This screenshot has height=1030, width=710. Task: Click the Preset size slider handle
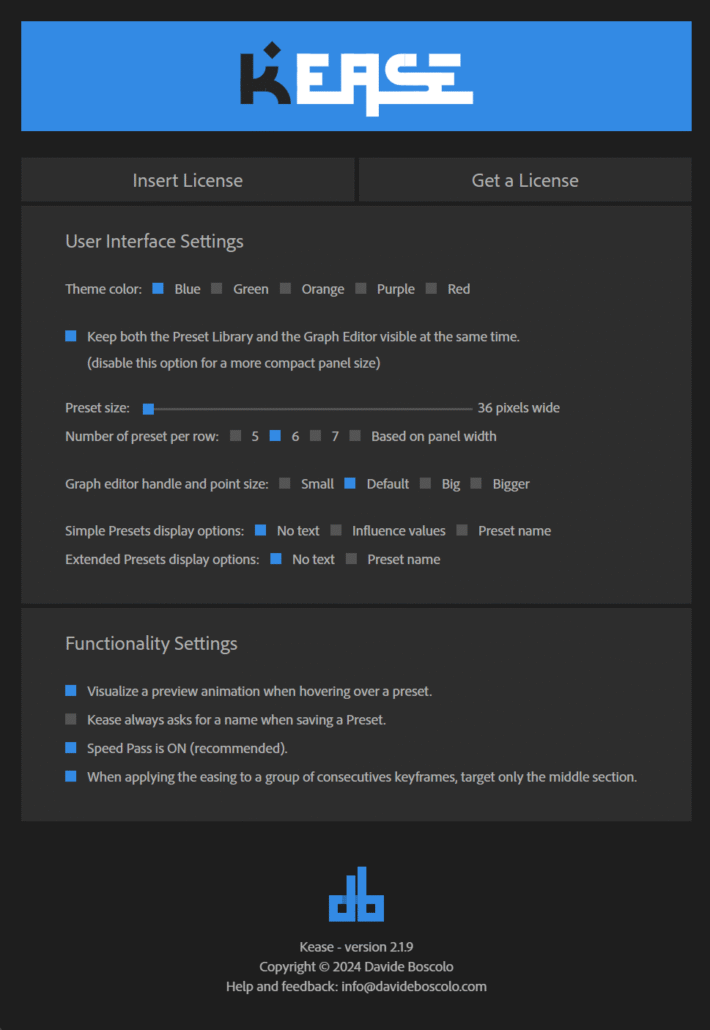148,408
